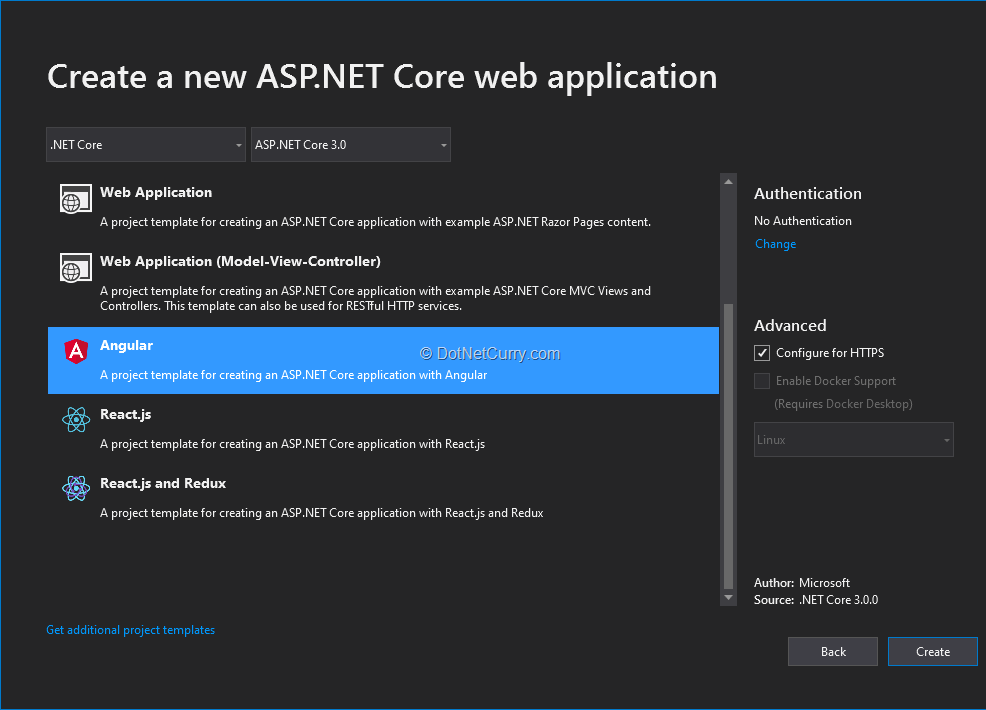The width and height of the screenshot is (986, 710).
Task: Open the Linux OS dropdown
Action: click(853, 440)
